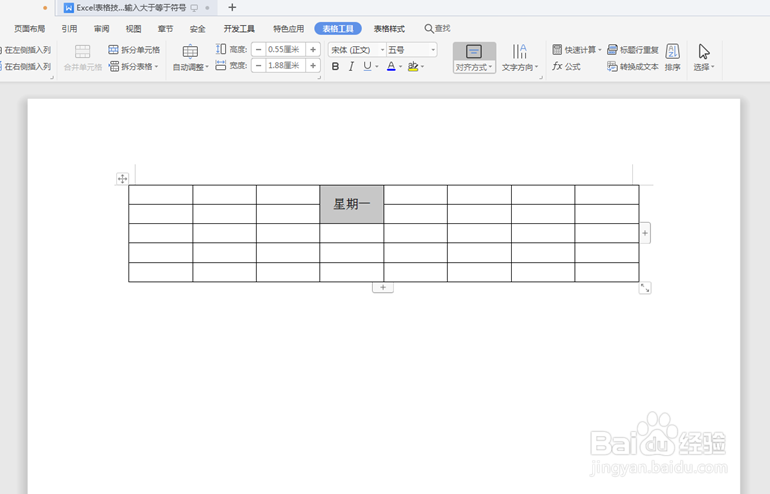Decrease row height with minus button
770x494 pixels.
[x=259, y=50]
